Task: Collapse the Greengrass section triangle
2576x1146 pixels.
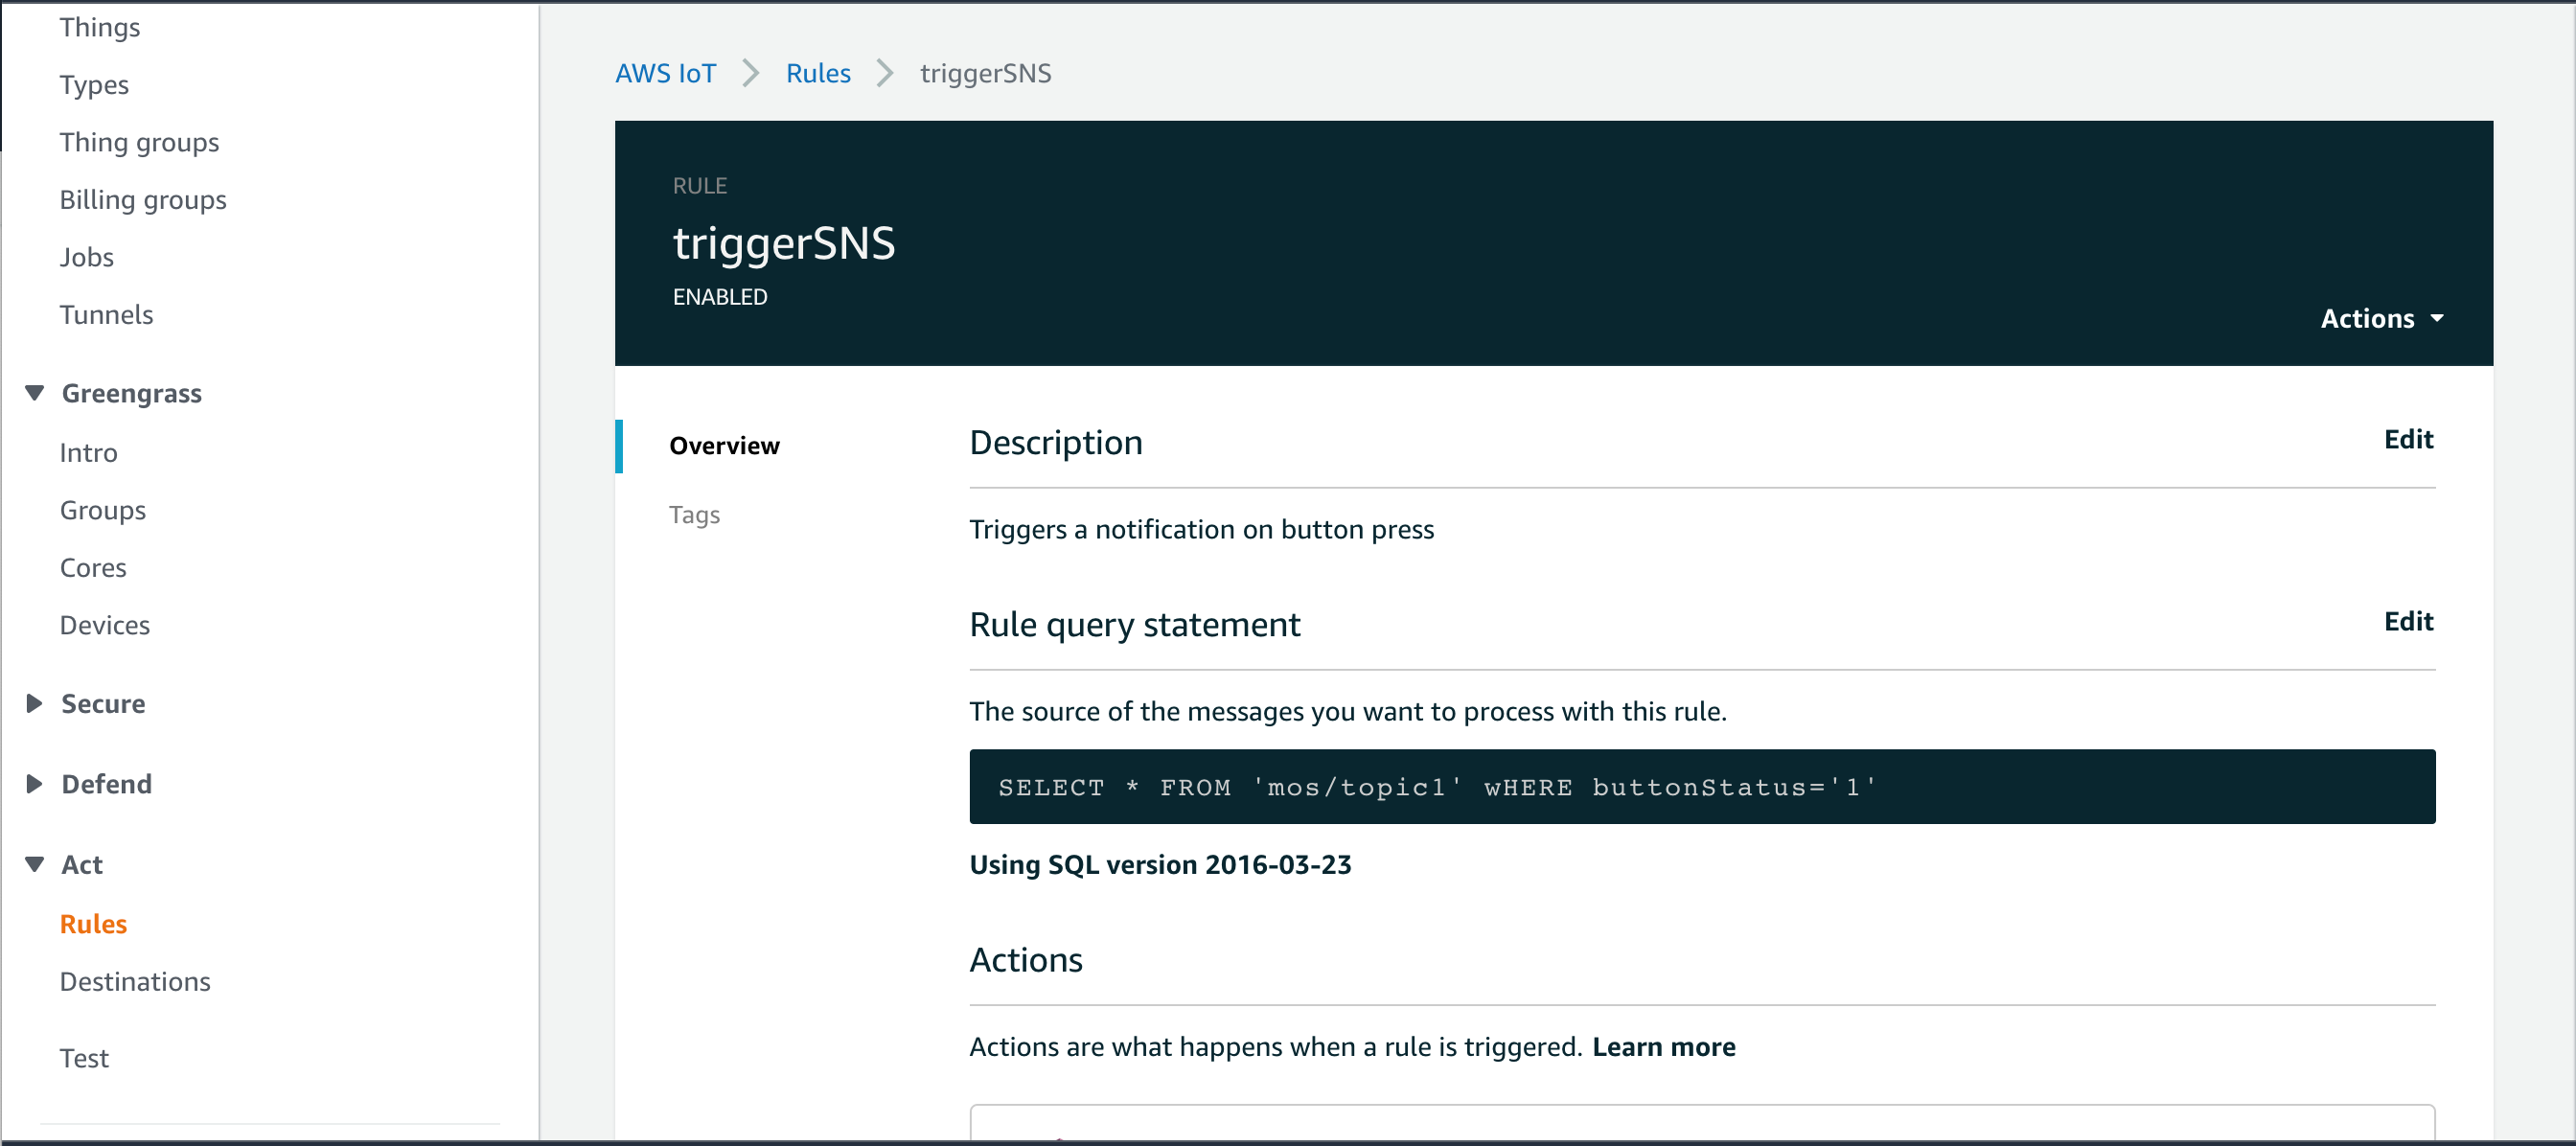Action: coord(35,393)
